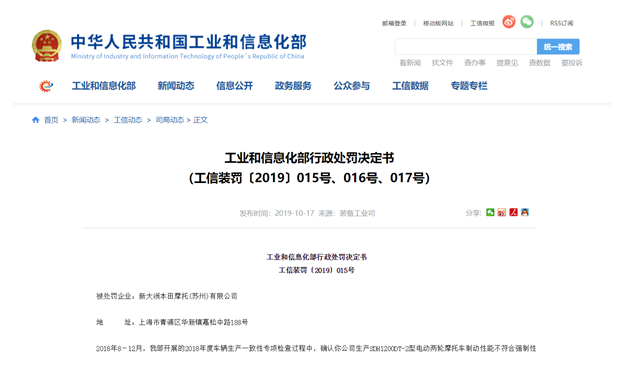Open the 工信数据 navigation menu

coord(410,86)
